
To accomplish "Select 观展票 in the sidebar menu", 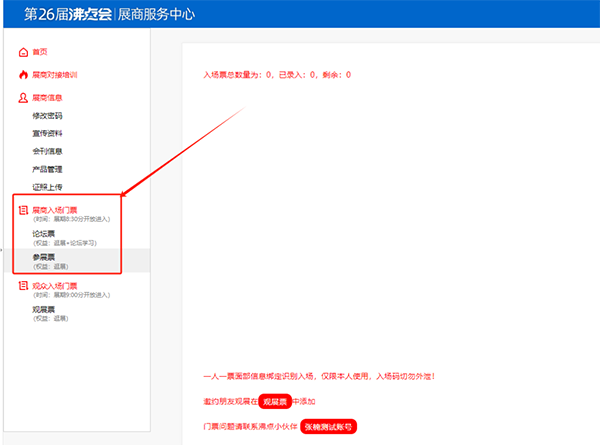I will (x=43, y=310).
